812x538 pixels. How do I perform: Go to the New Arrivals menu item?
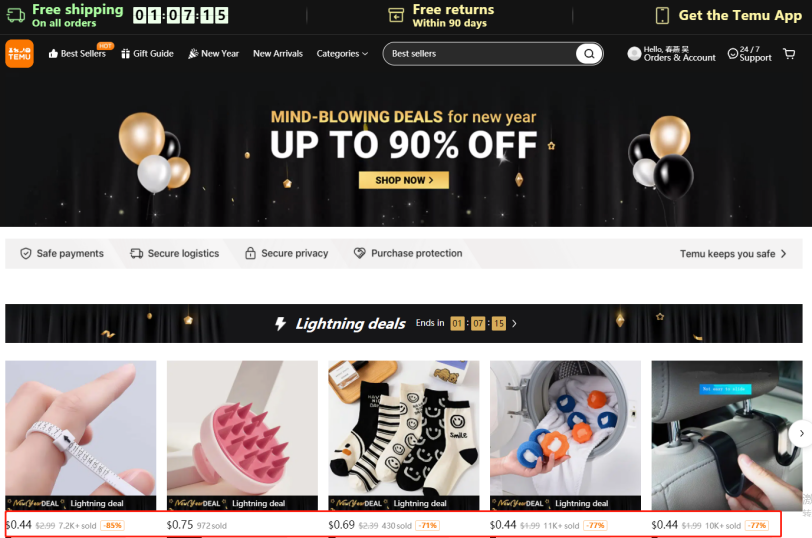click(278, 53)
